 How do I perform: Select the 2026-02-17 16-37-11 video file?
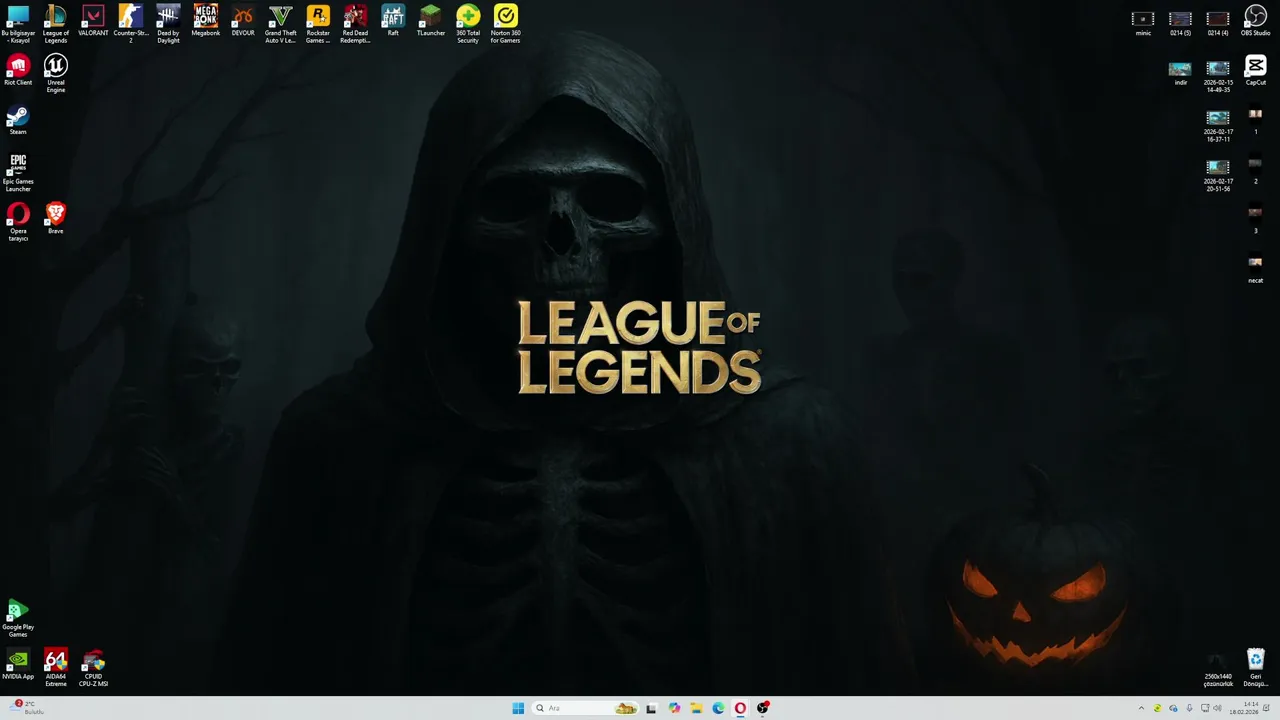[1218, 127]
